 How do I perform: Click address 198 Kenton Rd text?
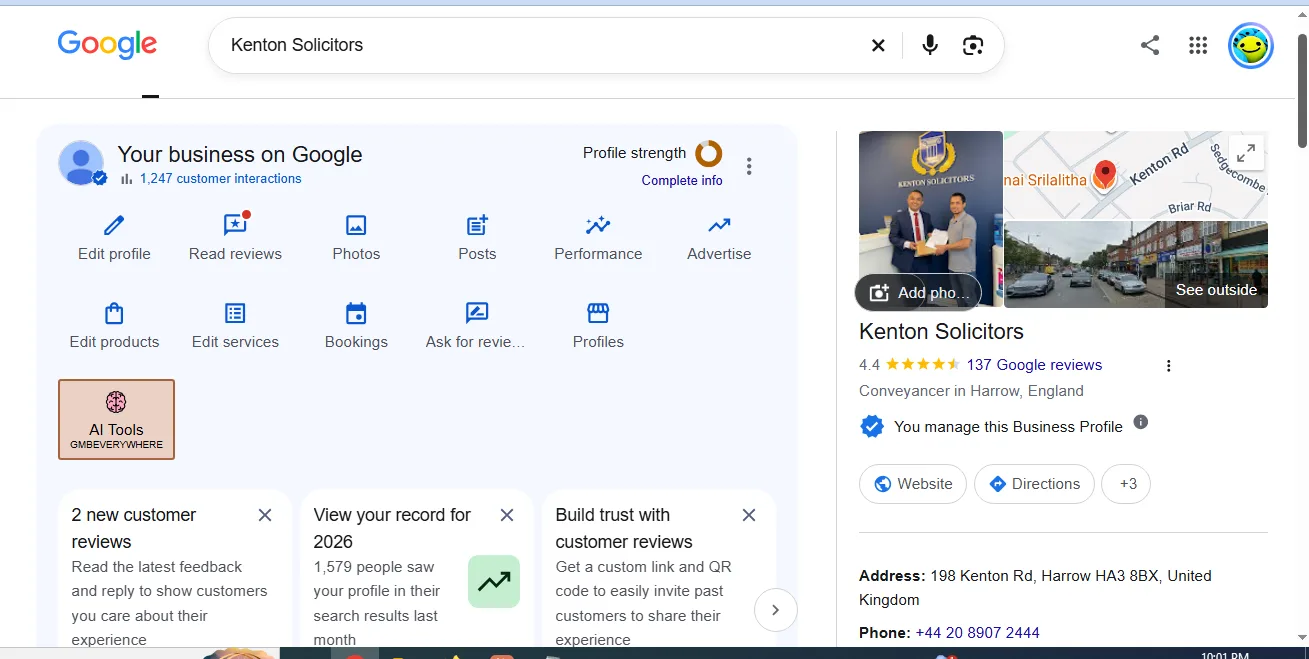1035,588
